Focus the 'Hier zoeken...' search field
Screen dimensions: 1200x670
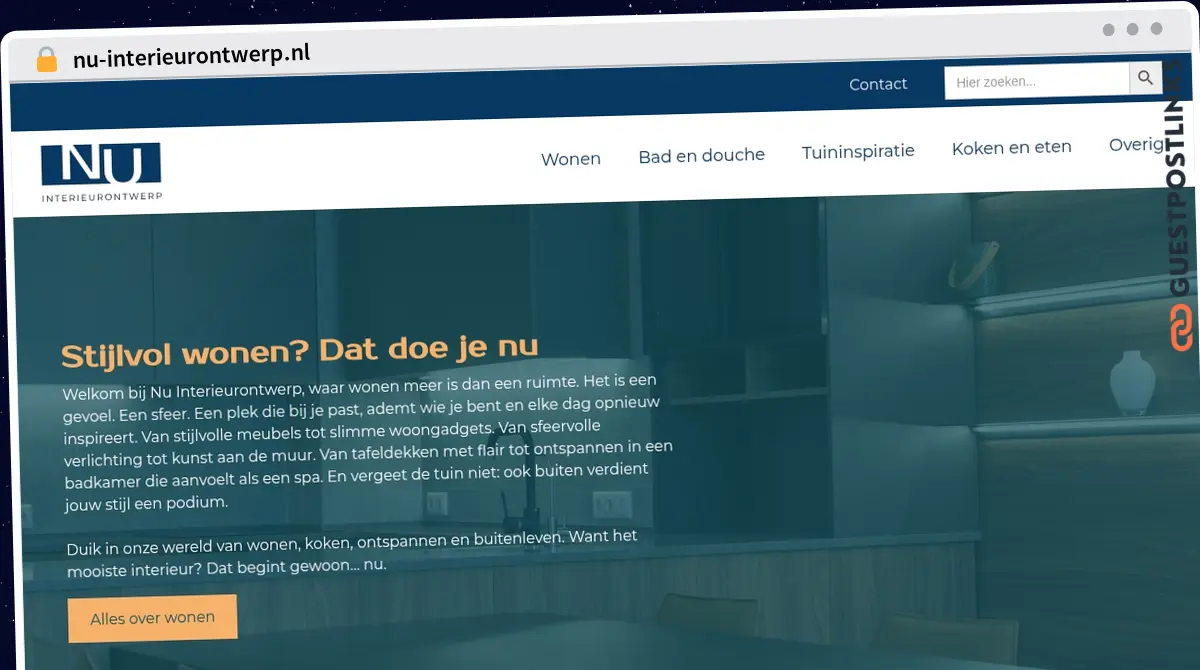pyautogui.click(x=1037, y=81)
